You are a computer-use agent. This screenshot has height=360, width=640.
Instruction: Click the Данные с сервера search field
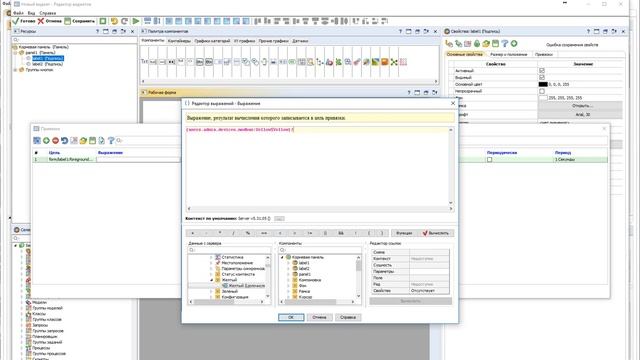[x=229, y=250]
